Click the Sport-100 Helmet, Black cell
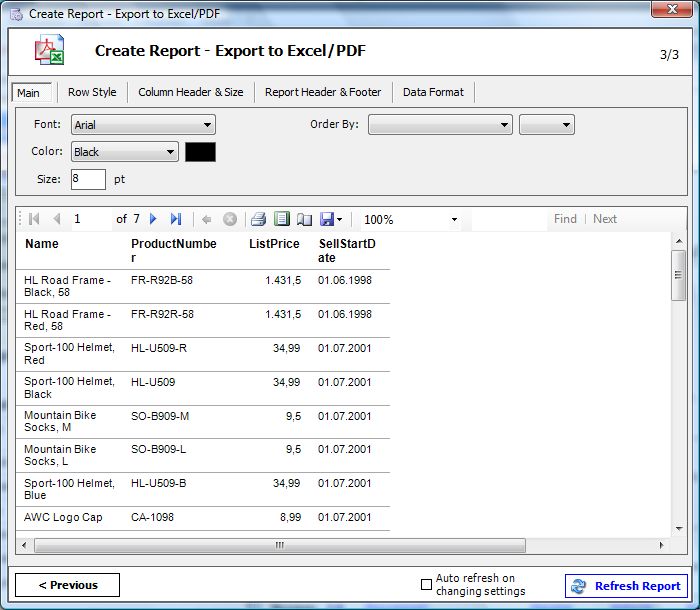Image resolution: width=700 pixels, height=610 pixels. pyautogui.click(x=70, y=388)
